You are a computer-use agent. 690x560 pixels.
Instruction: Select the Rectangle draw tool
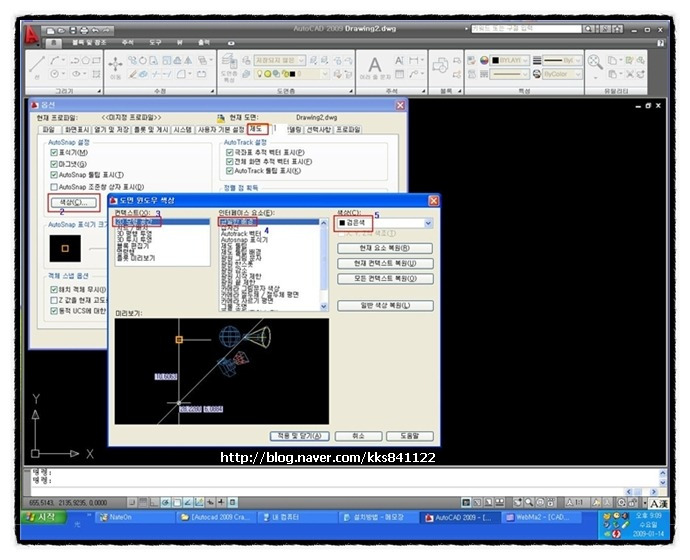click(x=97, y=60)
